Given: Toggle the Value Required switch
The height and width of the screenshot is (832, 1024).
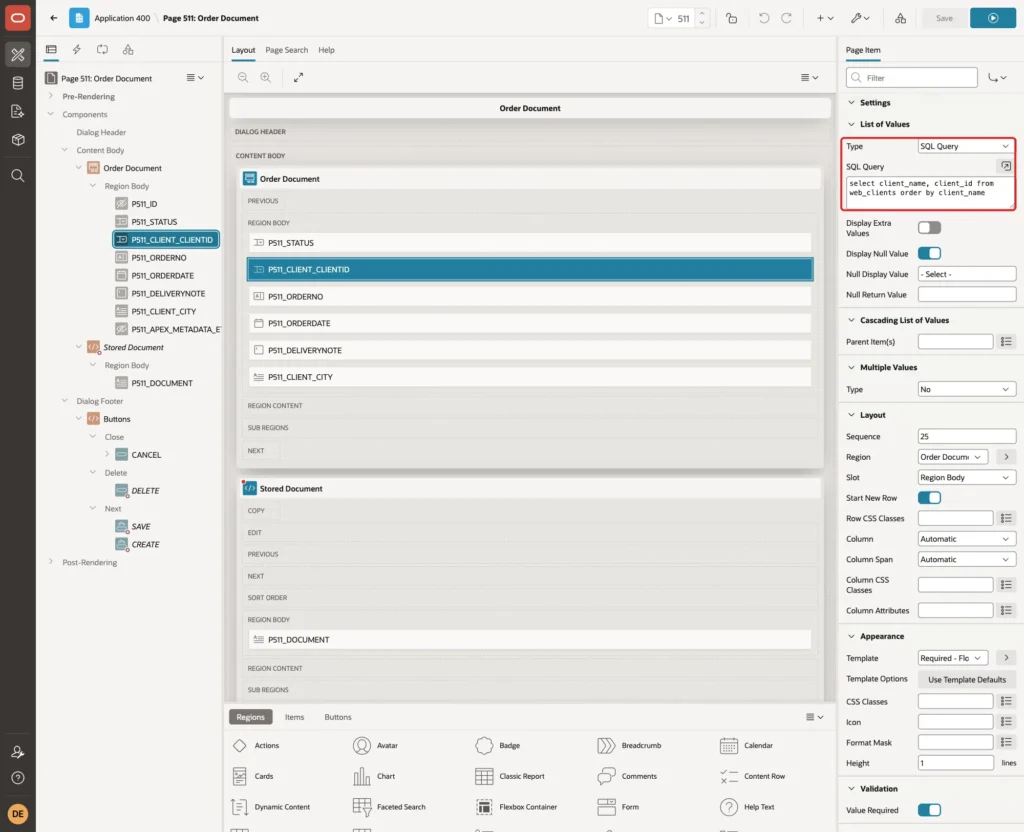Looking at the screenshot, I should pyautogui.click(x=929, y=810).
